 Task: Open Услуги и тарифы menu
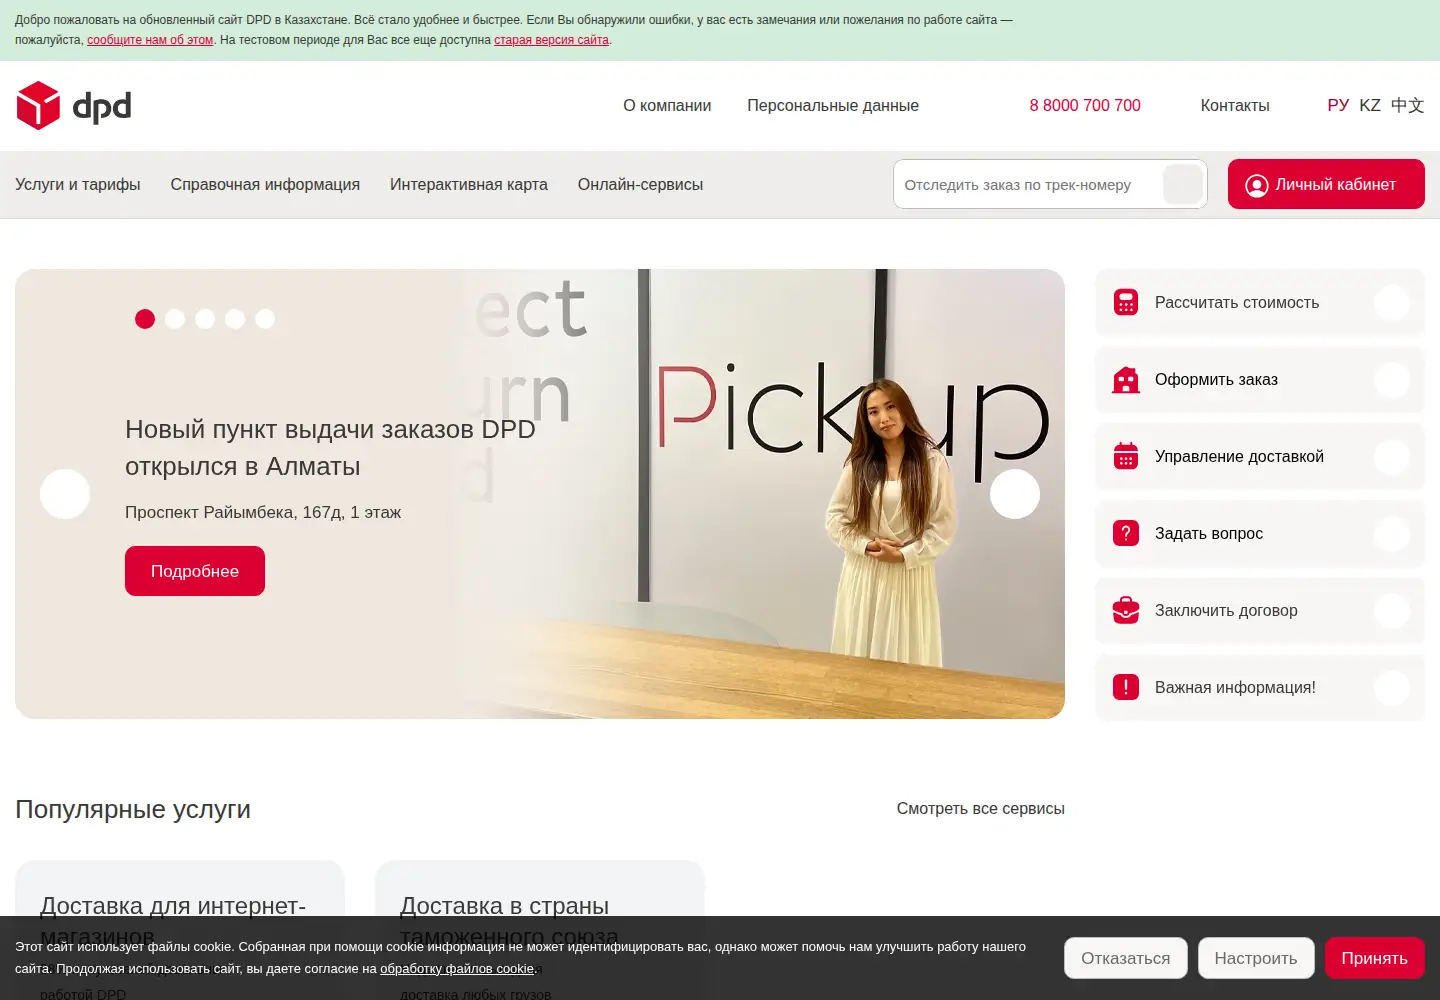click(x=78, y=185)
